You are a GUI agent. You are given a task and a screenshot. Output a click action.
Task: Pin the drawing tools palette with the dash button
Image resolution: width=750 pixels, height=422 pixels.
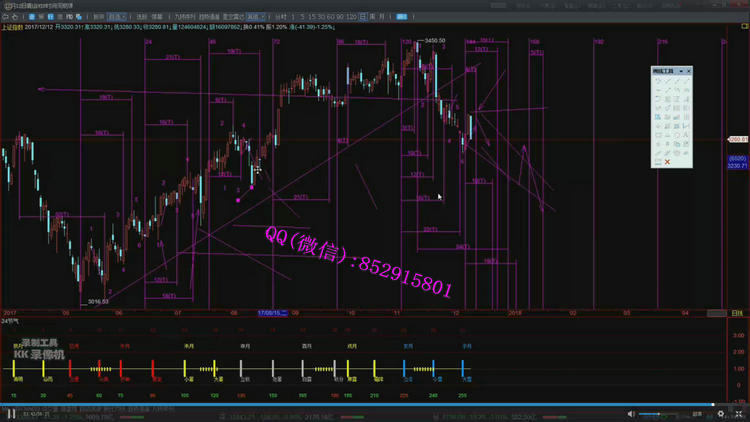[x=680, y=71]
